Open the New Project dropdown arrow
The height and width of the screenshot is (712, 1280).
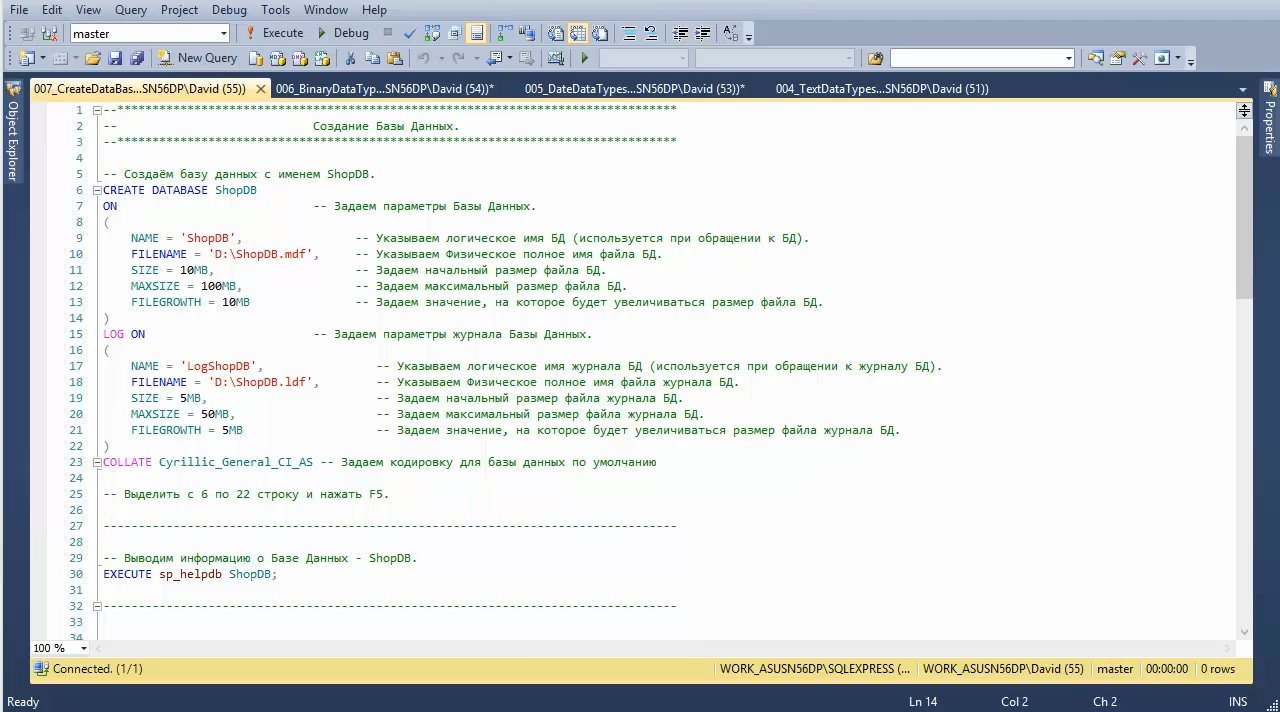click(x=42, y=58)
